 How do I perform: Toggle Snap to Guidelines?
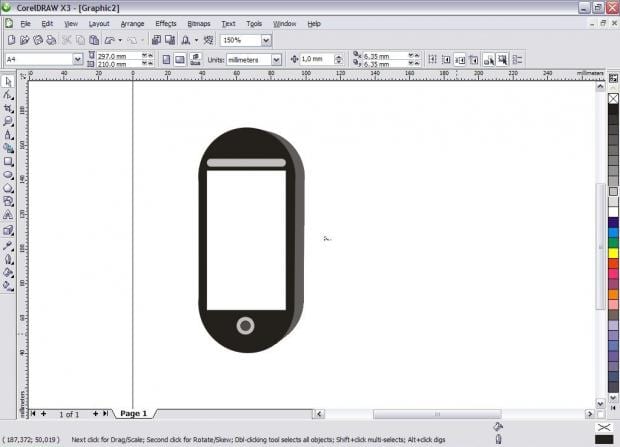pos(446,60)
